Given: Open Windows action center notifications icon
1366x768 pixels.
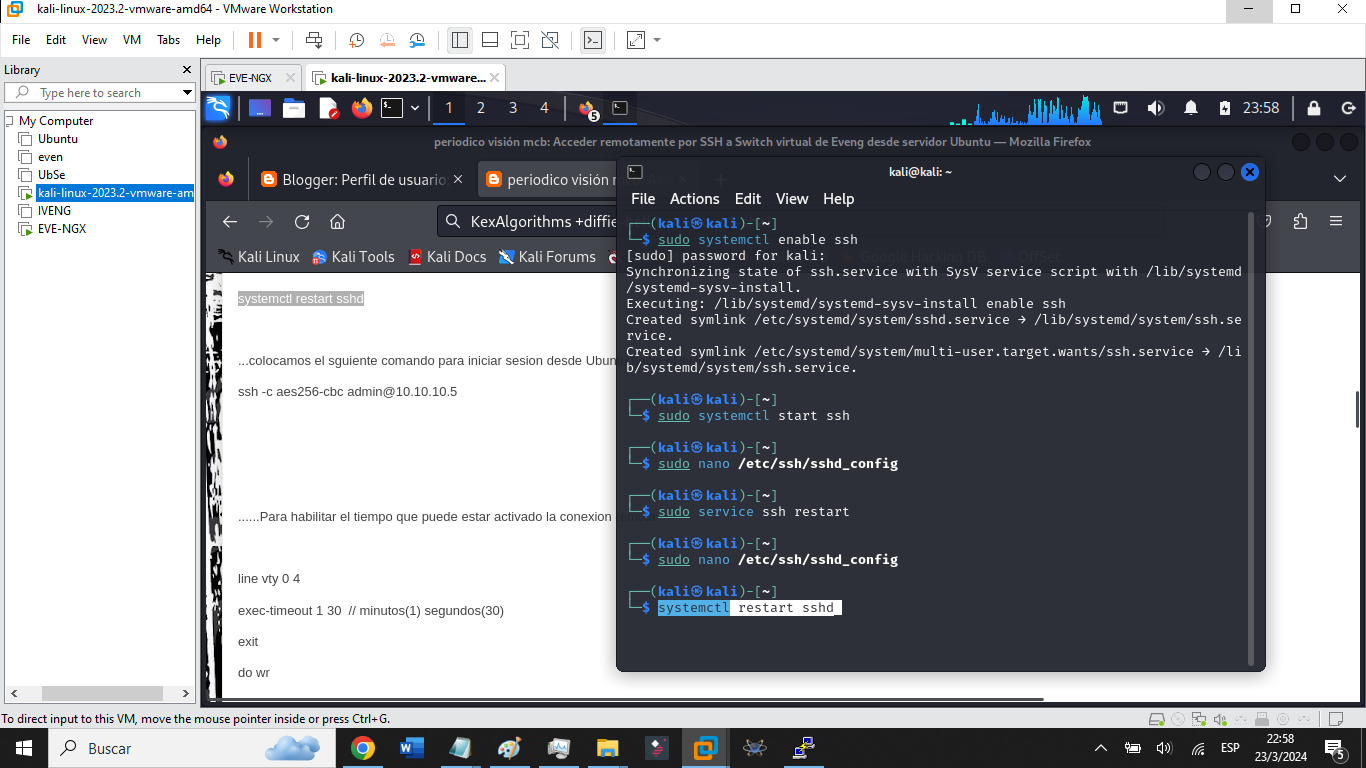Looking at the screenshot, I should pos(1334,747).
